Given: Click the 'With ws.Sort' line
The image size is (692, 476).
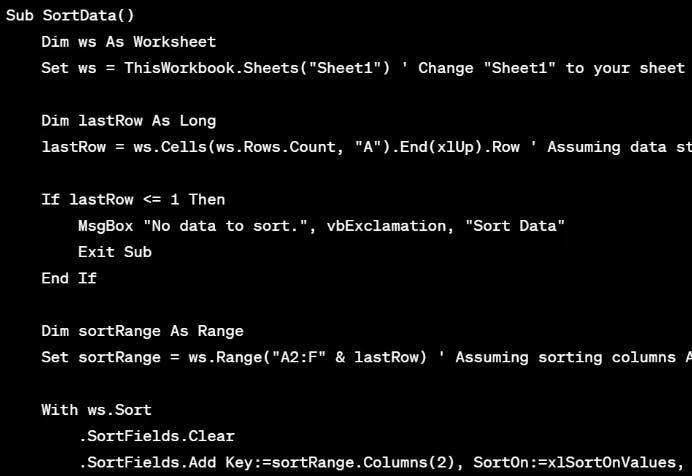Looking at the screenshot, I should [96, 410].
